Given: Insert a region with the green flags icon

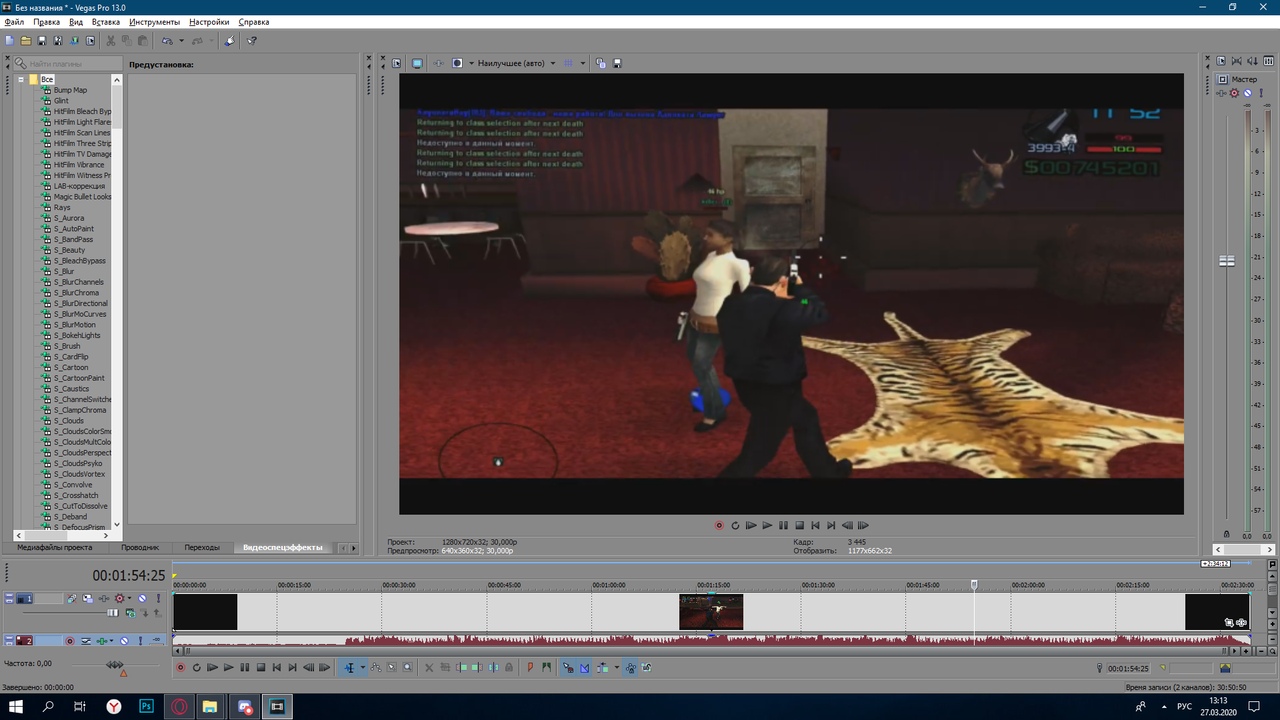Looking at the screenshot, I should [547, 667].
